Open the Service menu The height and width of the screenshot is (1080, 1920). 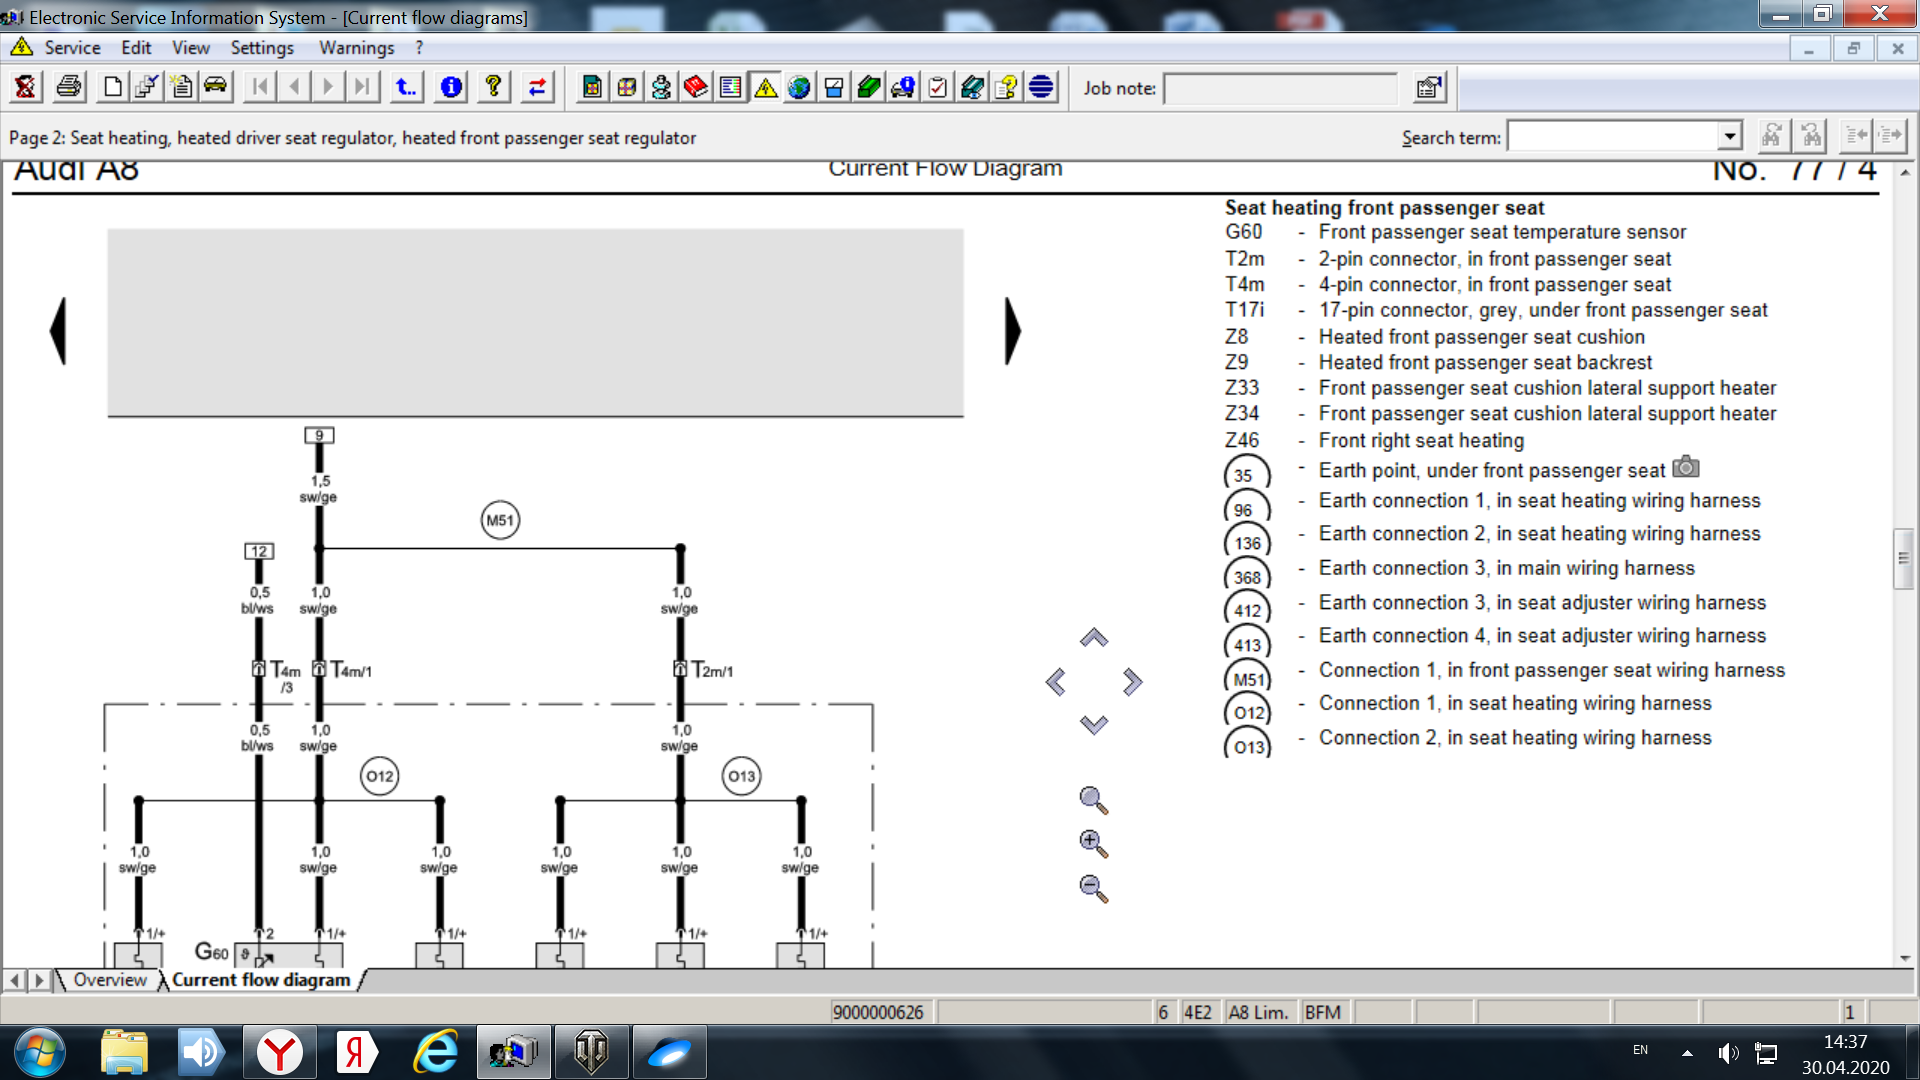click(72, 47)
